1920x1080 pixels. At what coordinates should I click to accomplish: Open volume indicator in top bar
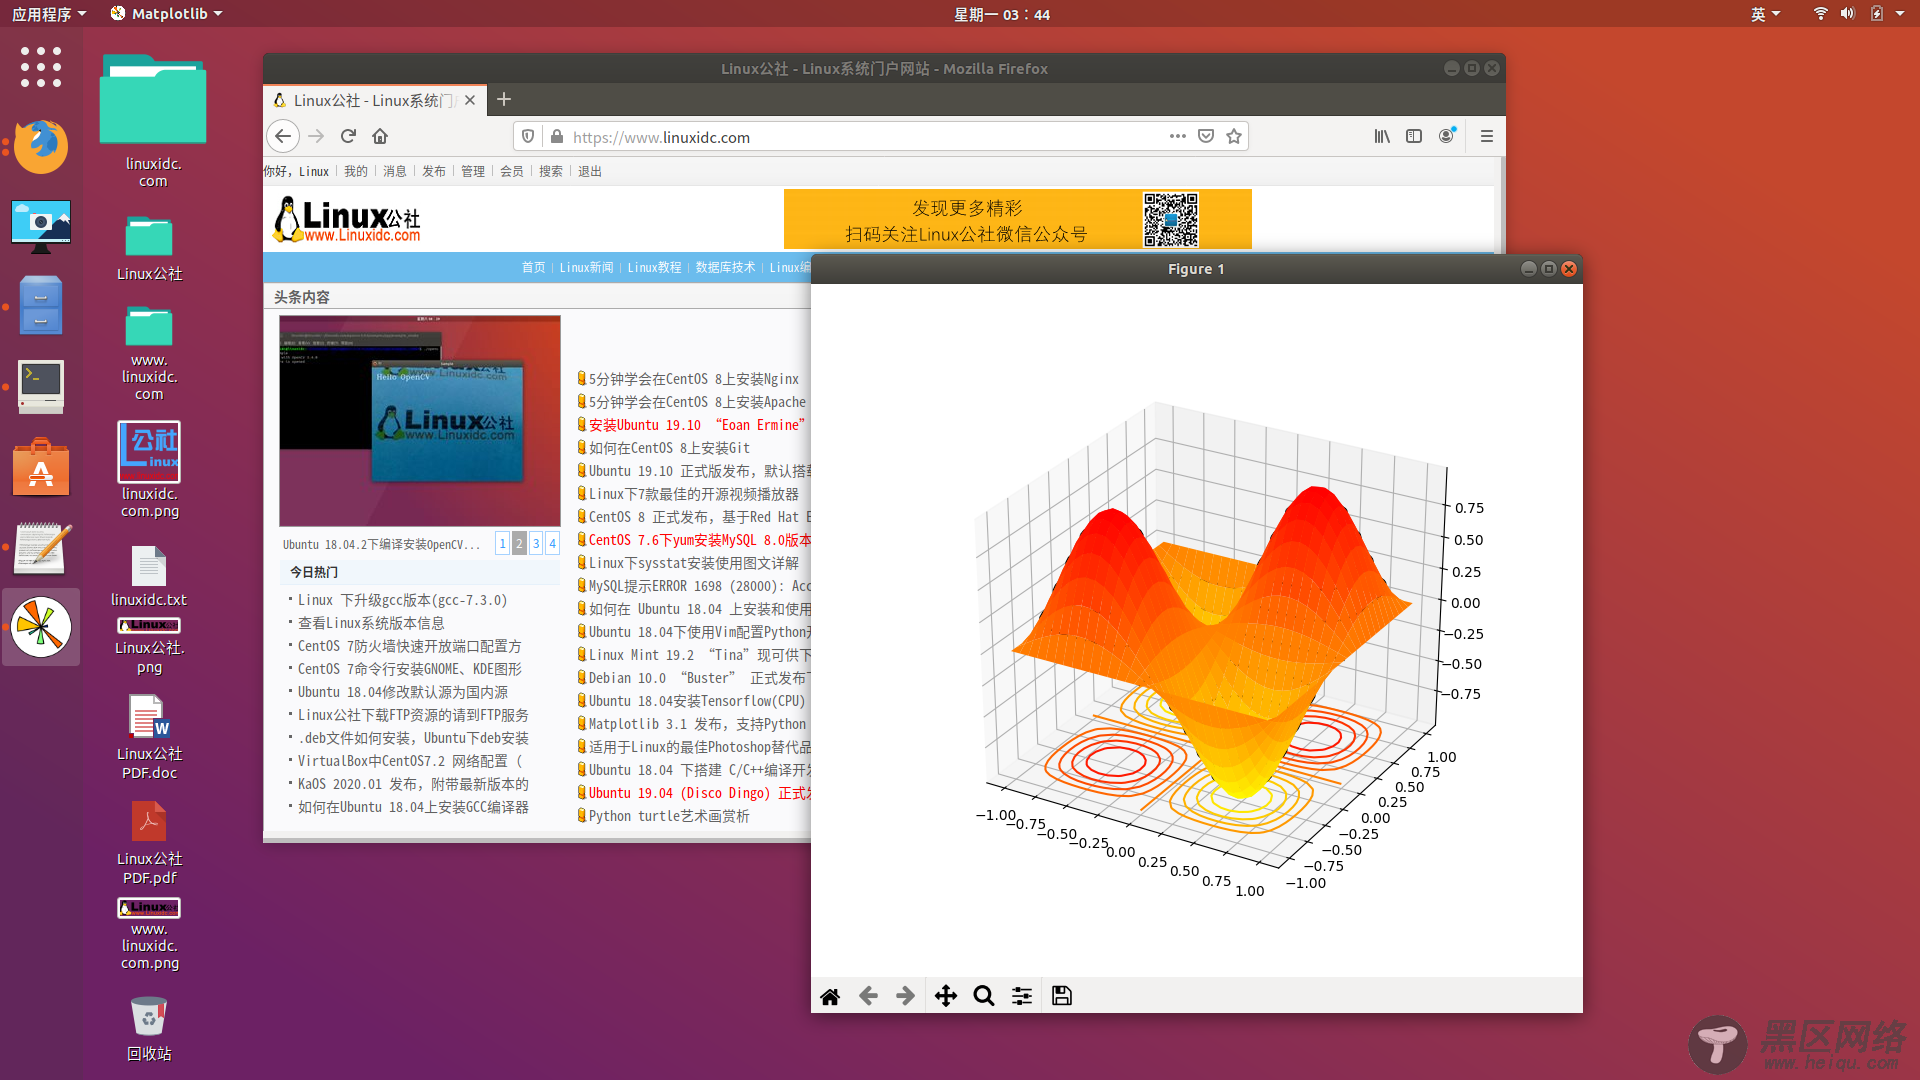pyautogui.click(x=1847, y=14)
